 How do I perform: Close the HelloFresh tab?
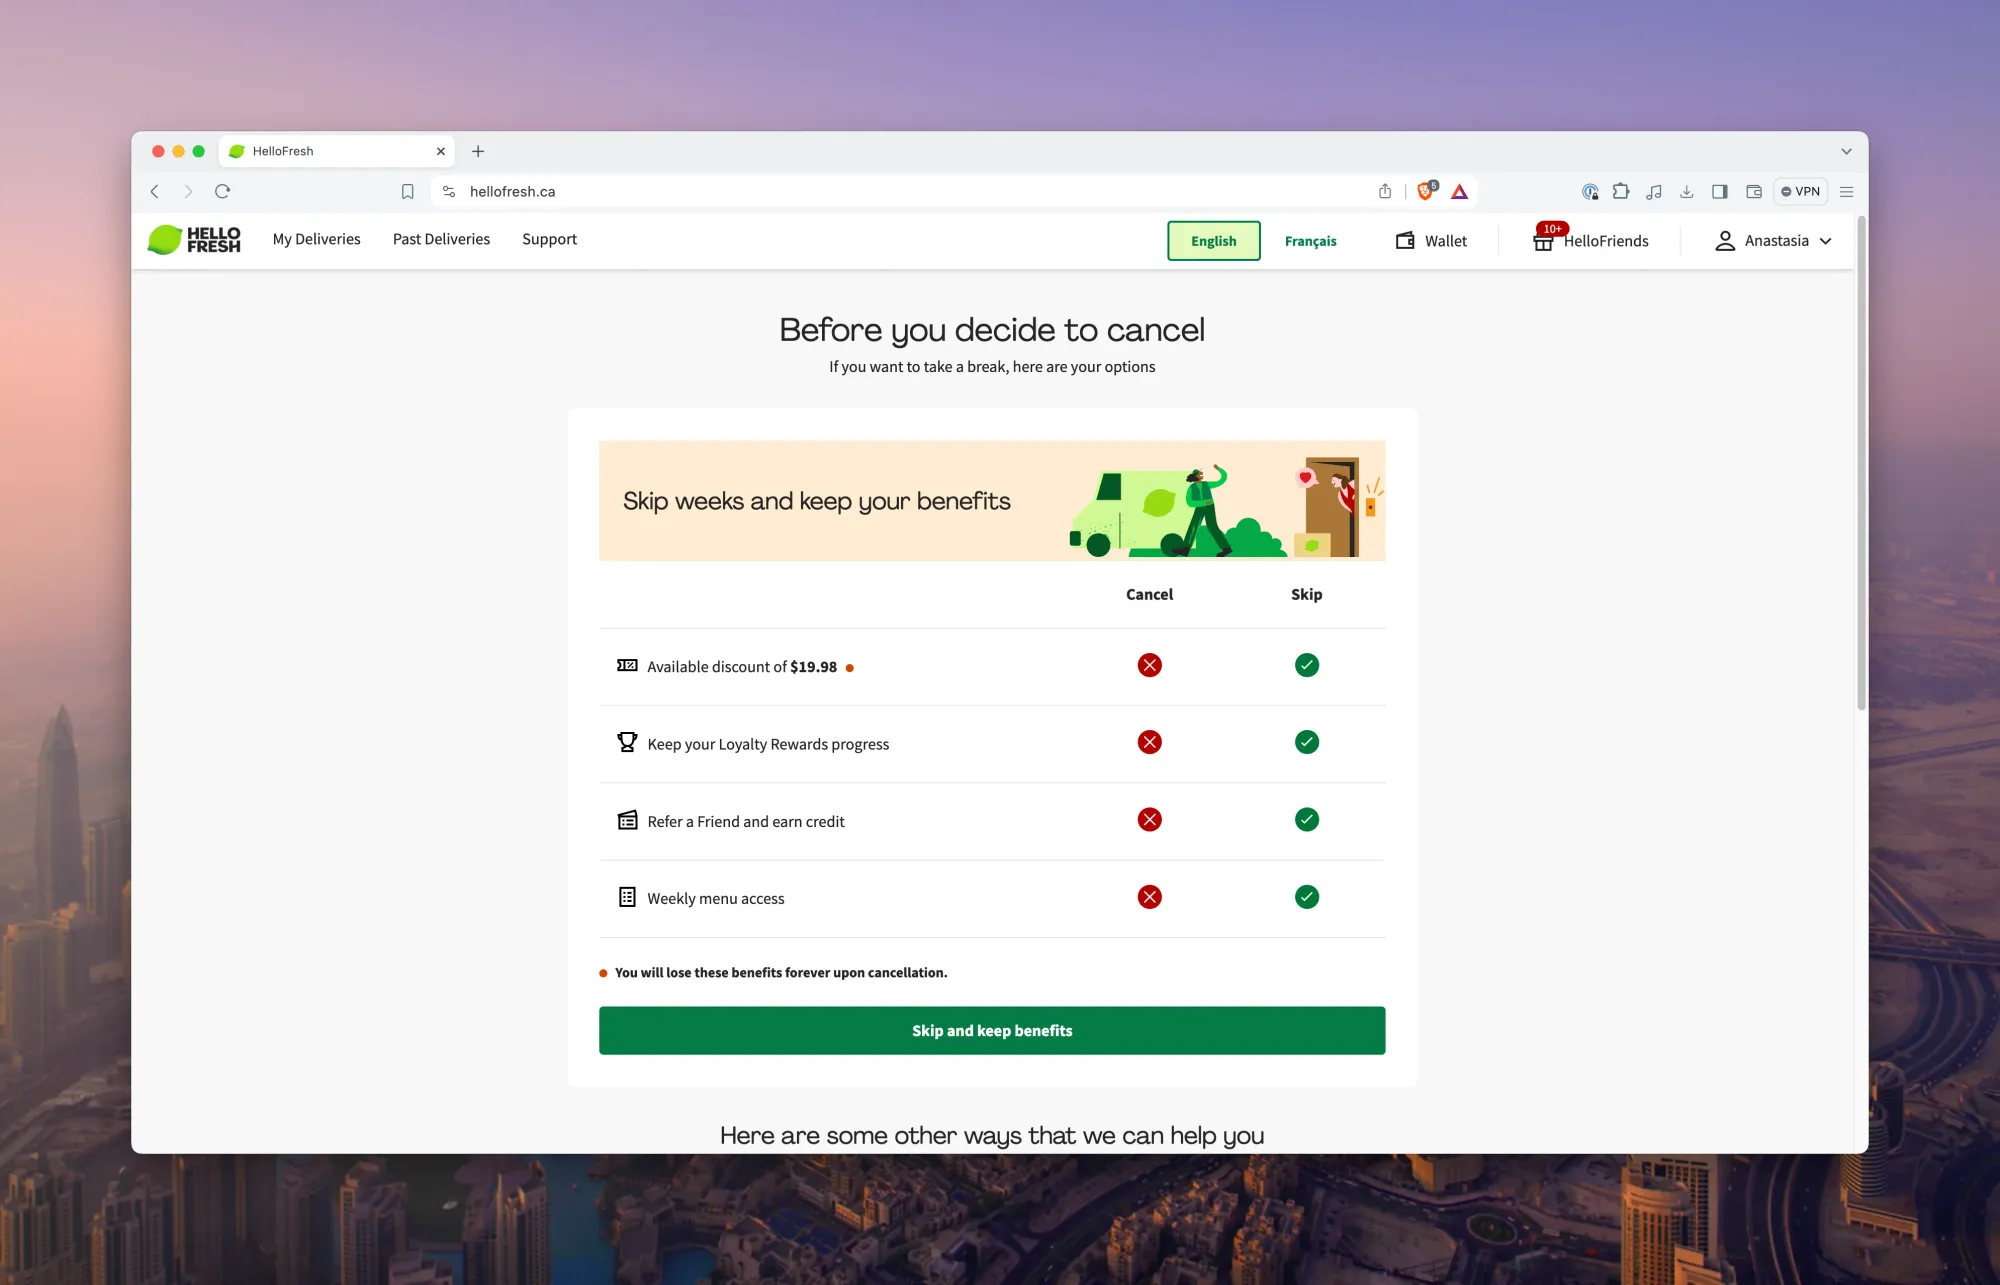(x=441, y=151)
